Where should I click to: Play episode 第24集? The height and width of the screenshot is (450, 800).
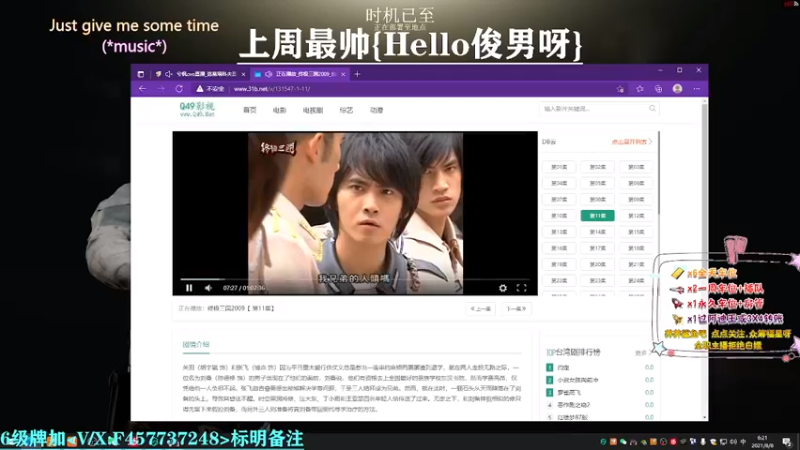[x=636, y=281]
